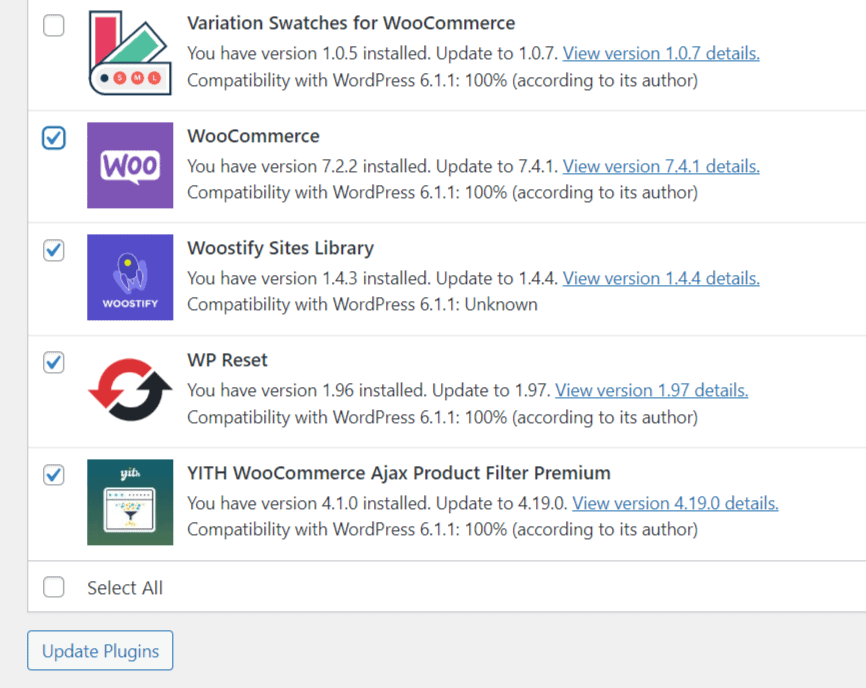Uncheck the WP Reset checkbox
The width and height of the screenshot is (866, 688).
(x=54, y=363)
